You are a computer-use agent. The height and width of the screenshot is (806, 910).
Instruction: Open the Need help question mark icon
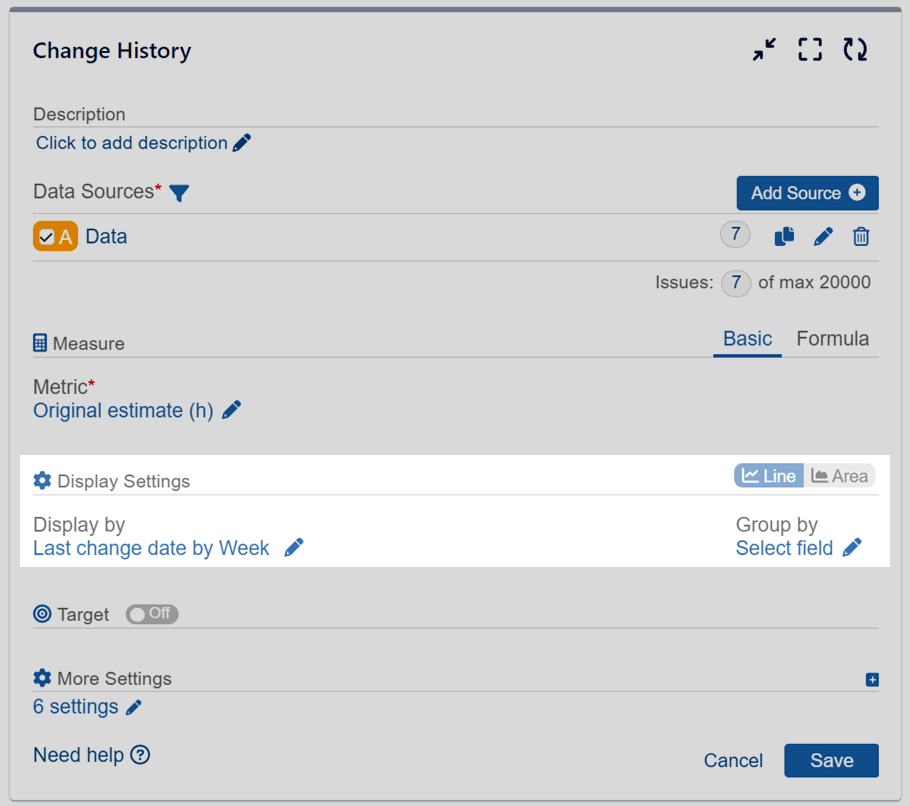click(140, 755)
